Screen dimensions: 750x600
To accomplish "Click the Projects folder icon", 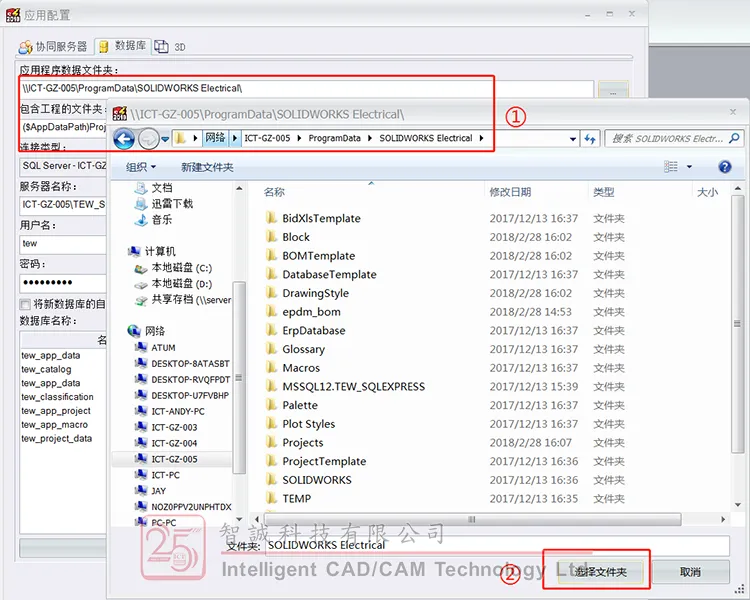I will point(271,442).
